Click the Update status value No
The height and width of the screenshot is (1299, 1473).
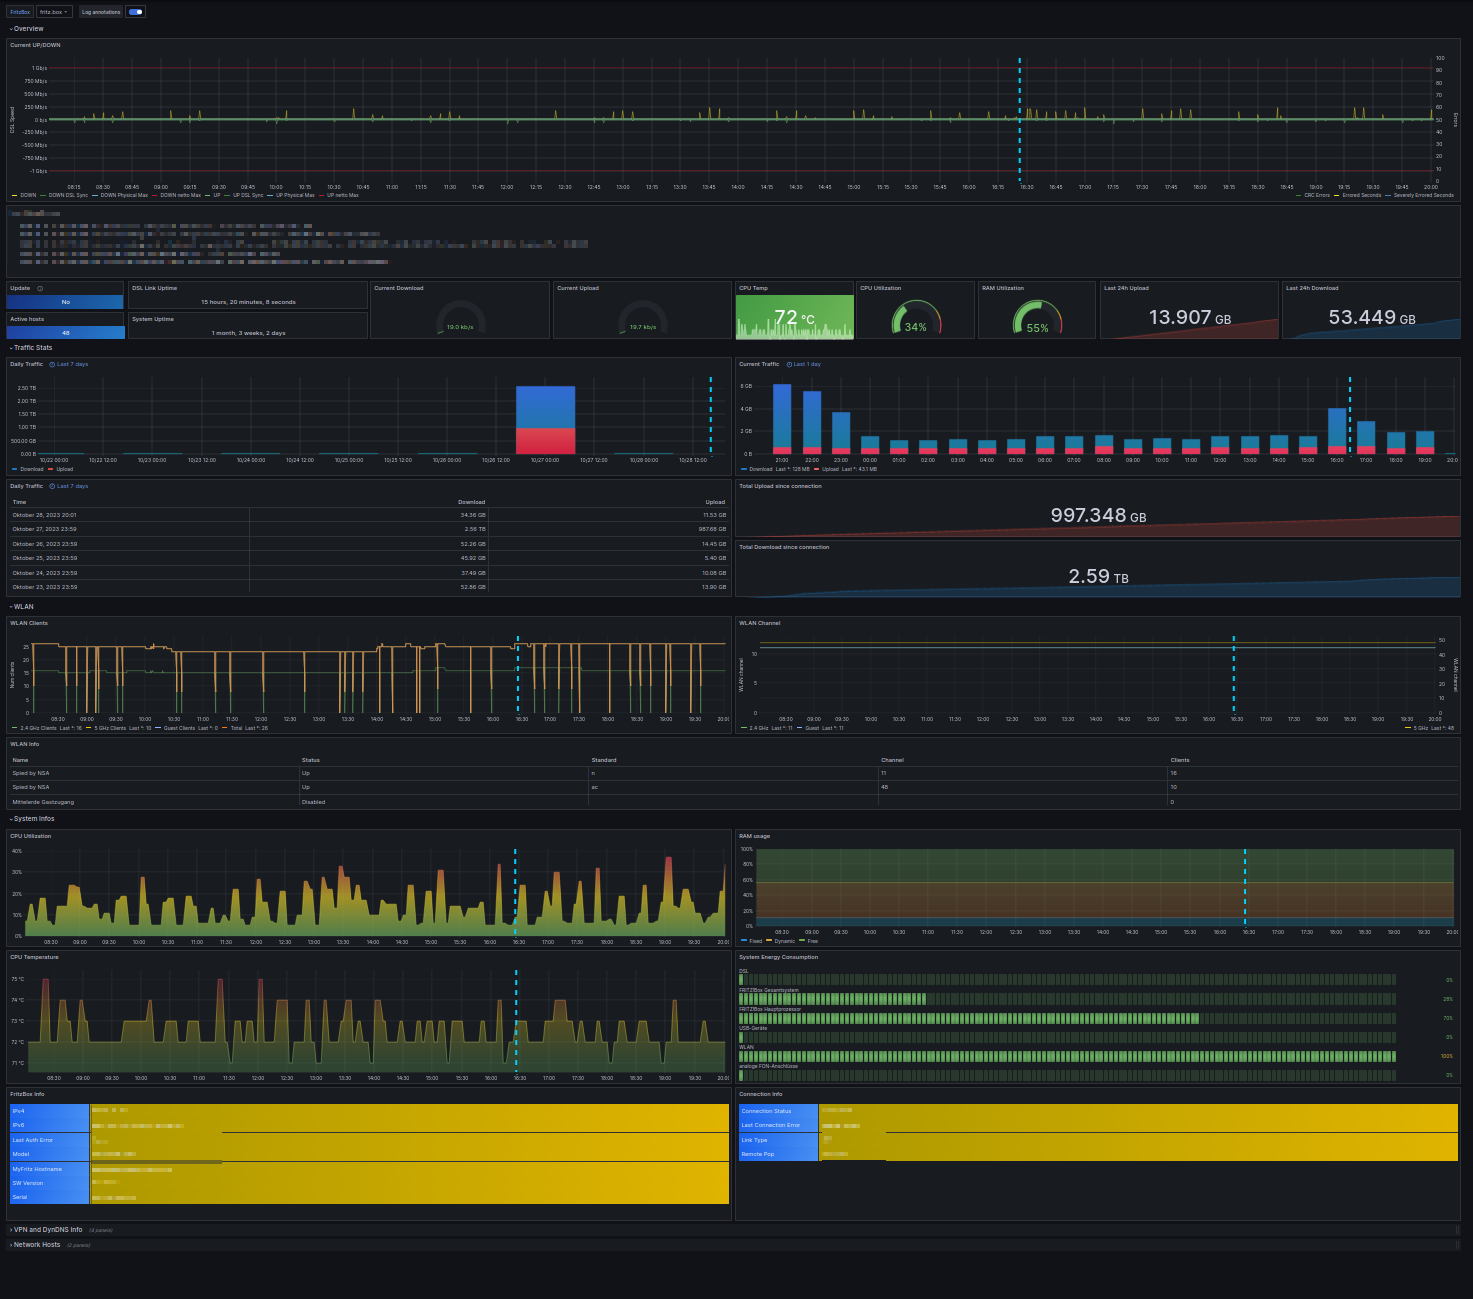[x=66, y=301]
